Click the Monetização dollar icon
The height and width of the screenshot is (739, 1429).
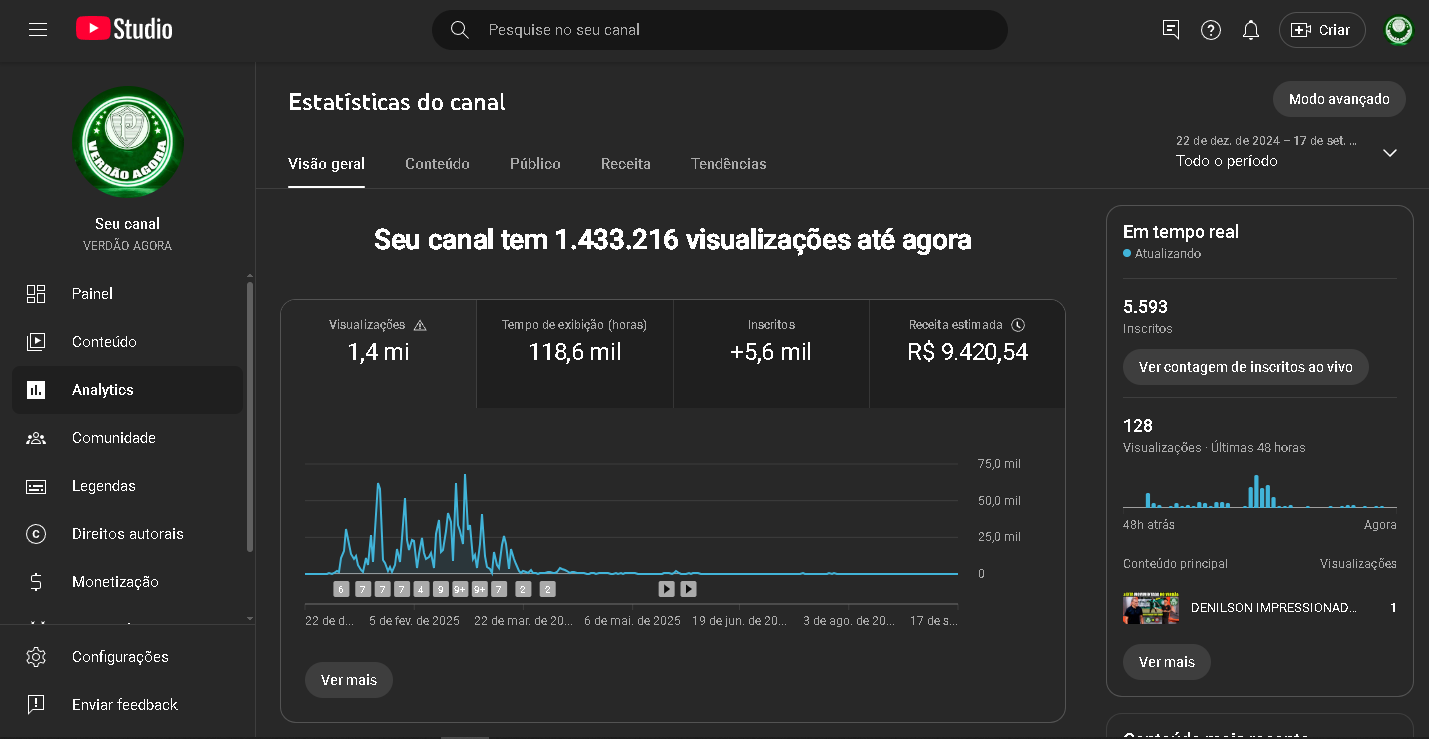(36, 582)
